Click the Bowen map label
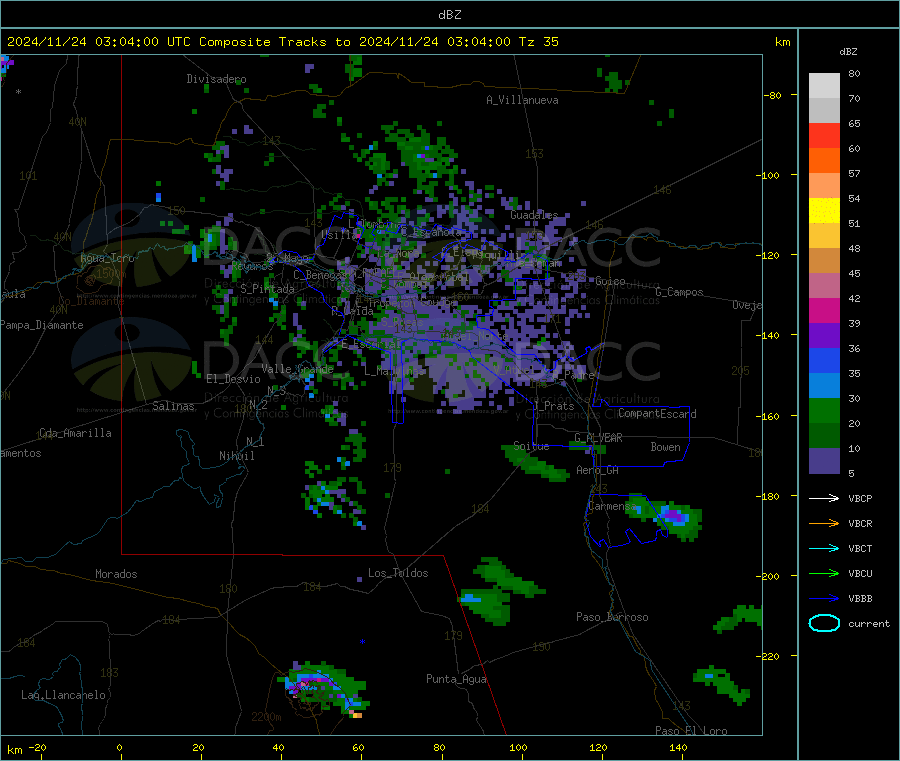Image resolution: width=900 pixels, height=761 pixels. [x=665, y=448]
